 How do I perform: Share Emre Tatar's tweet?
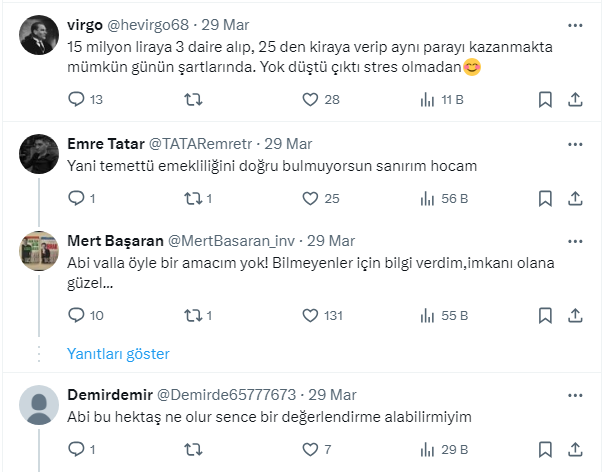(575, 198)
